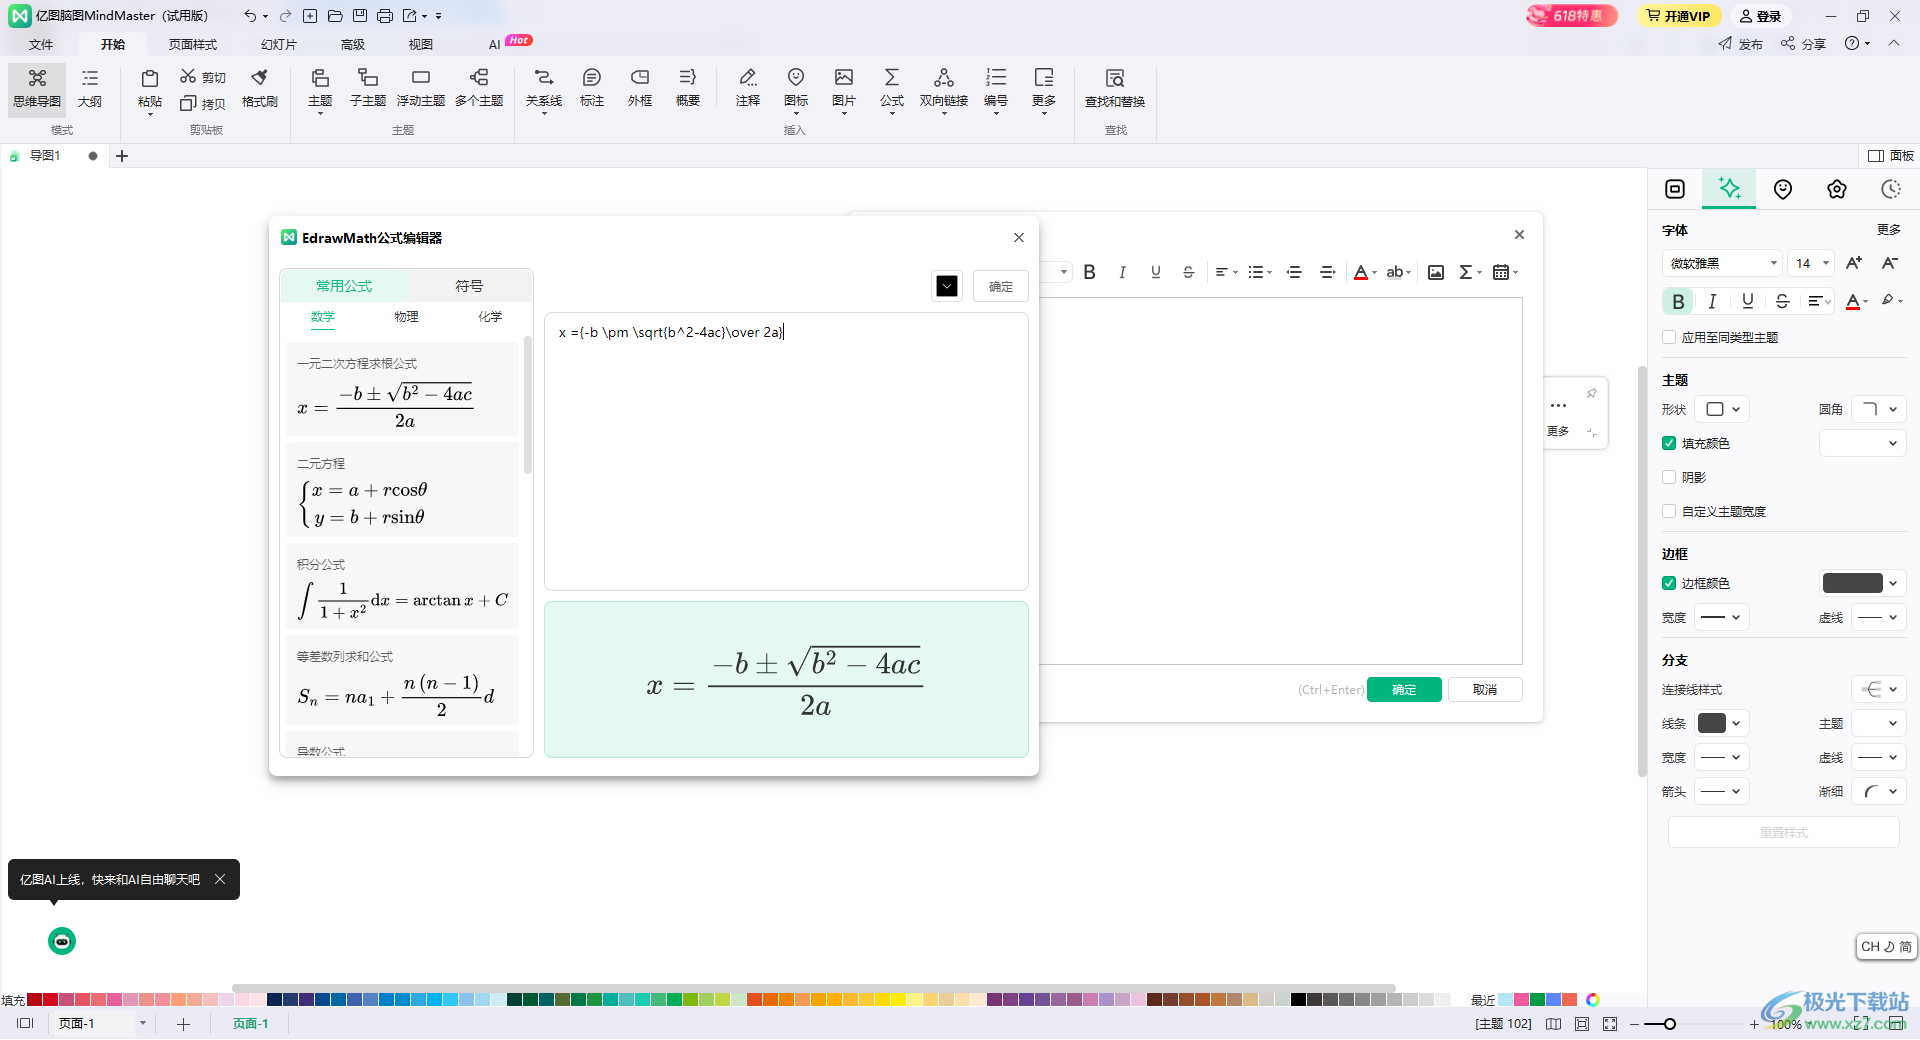Click the 格式刷 format painter icon
The image size is (1920, 1040).
(259, 88)
